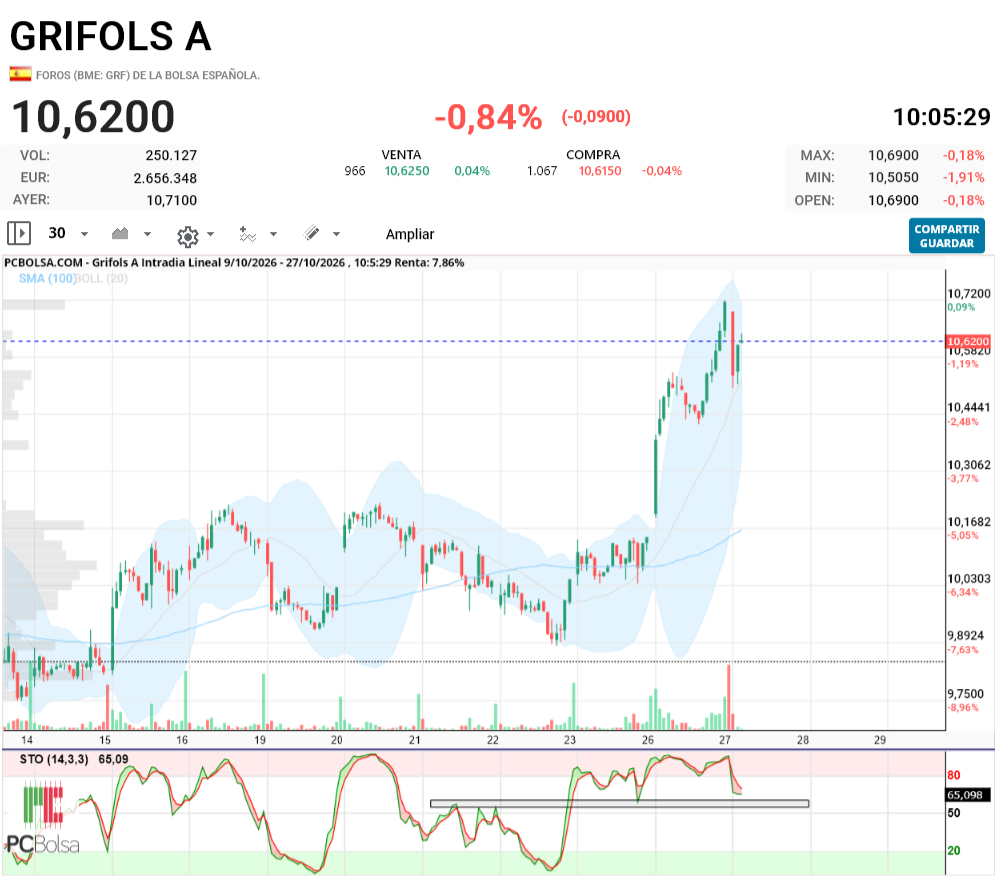Screen dimensions: 997x876
Task: Click the chart title starting PCBOLSA.COM
Action: click(x=234, y=263)
